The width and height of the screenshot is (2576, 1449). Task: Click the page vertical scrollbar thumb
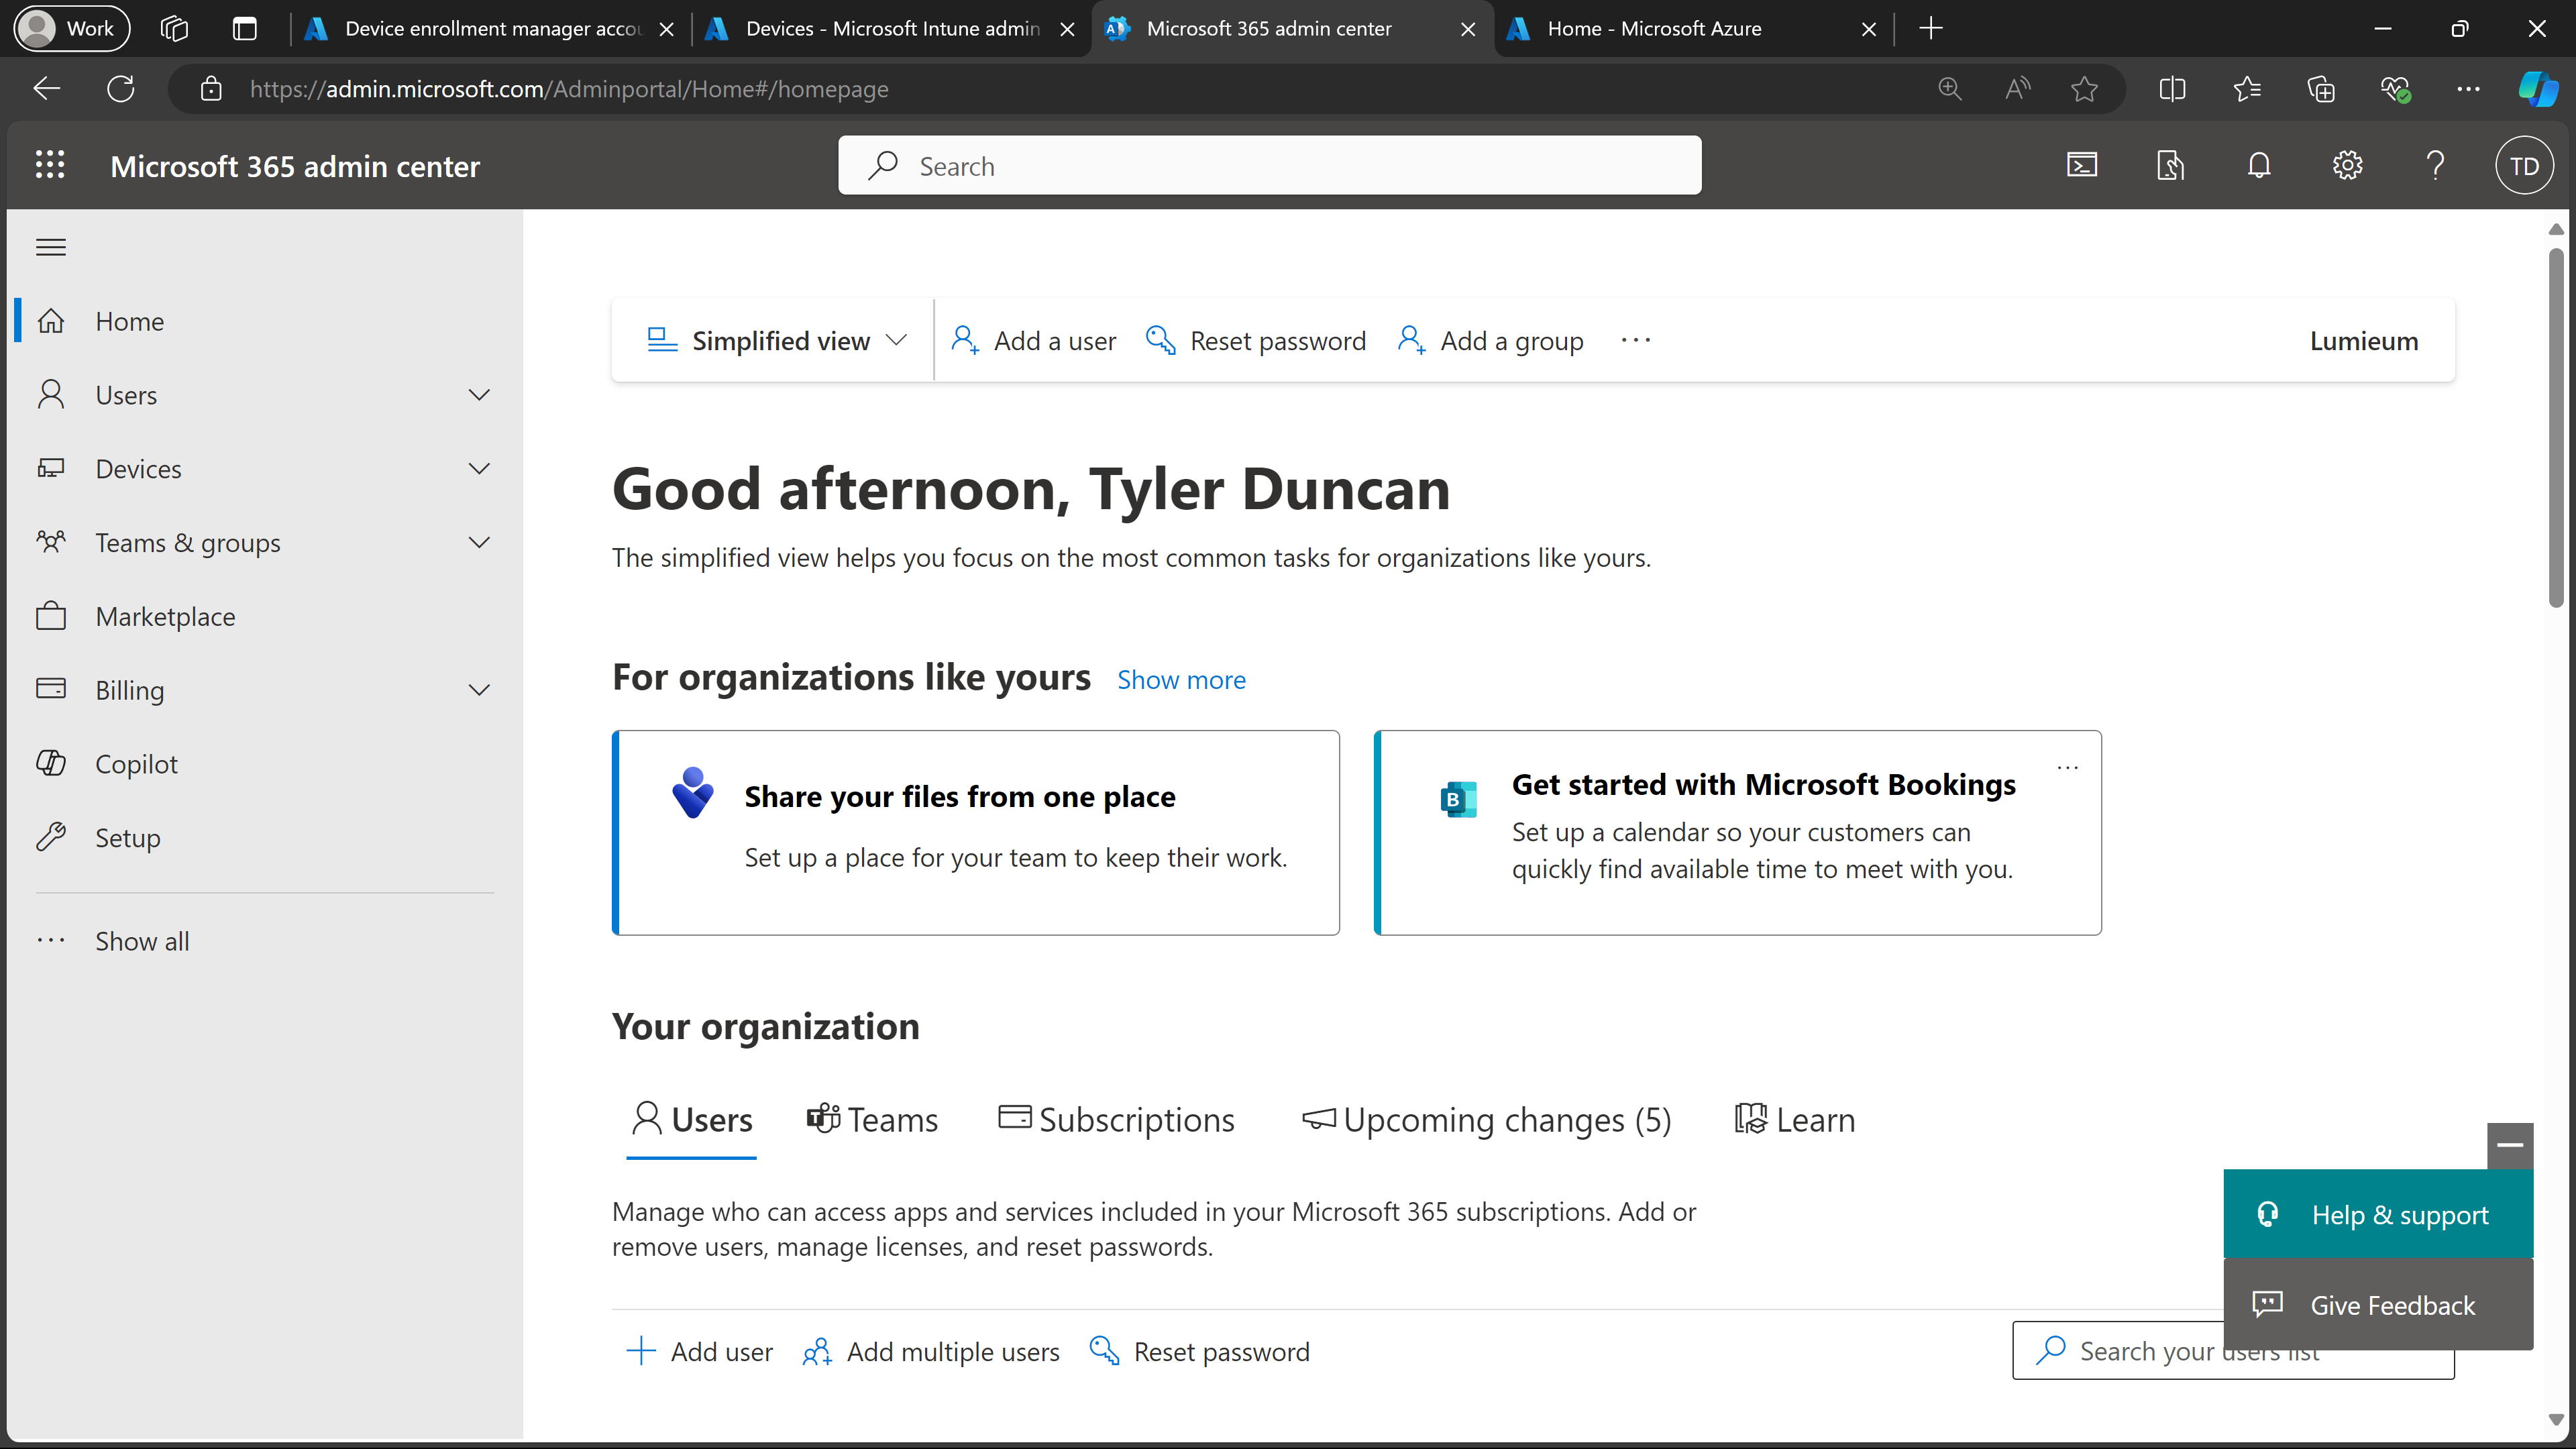tap(2556, 428)
